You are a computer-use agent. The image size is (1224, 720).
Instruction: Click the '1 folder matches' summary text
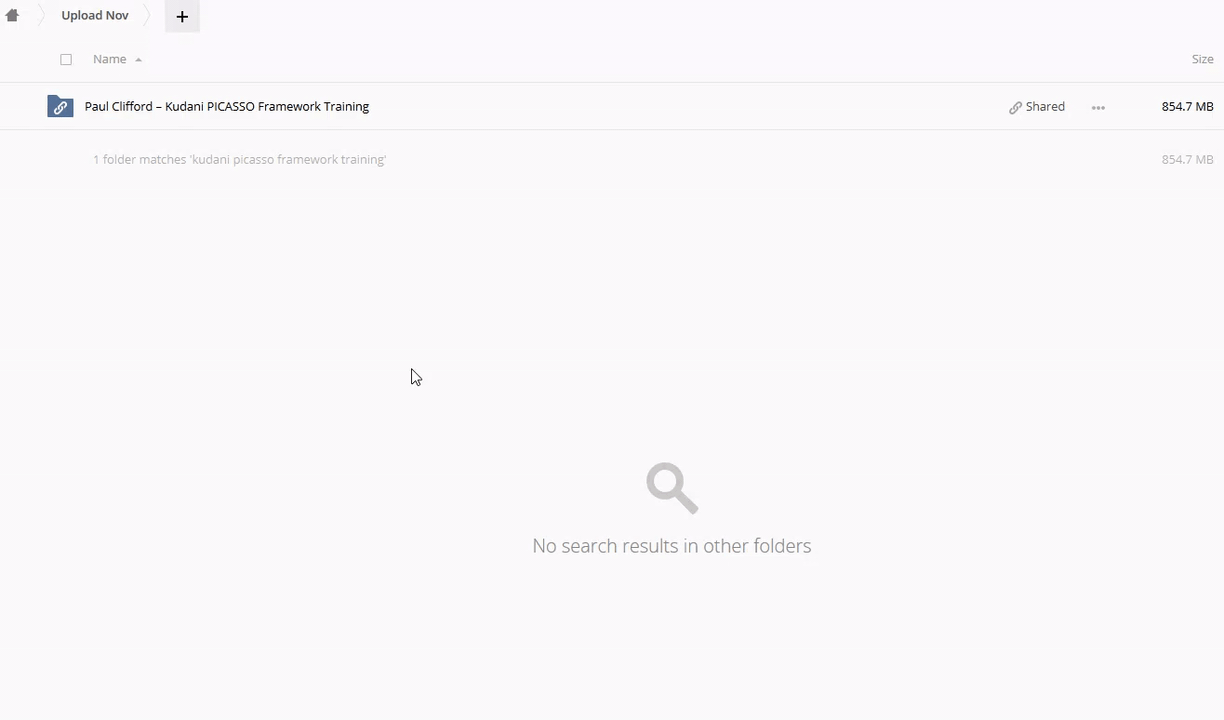(239, 160)
